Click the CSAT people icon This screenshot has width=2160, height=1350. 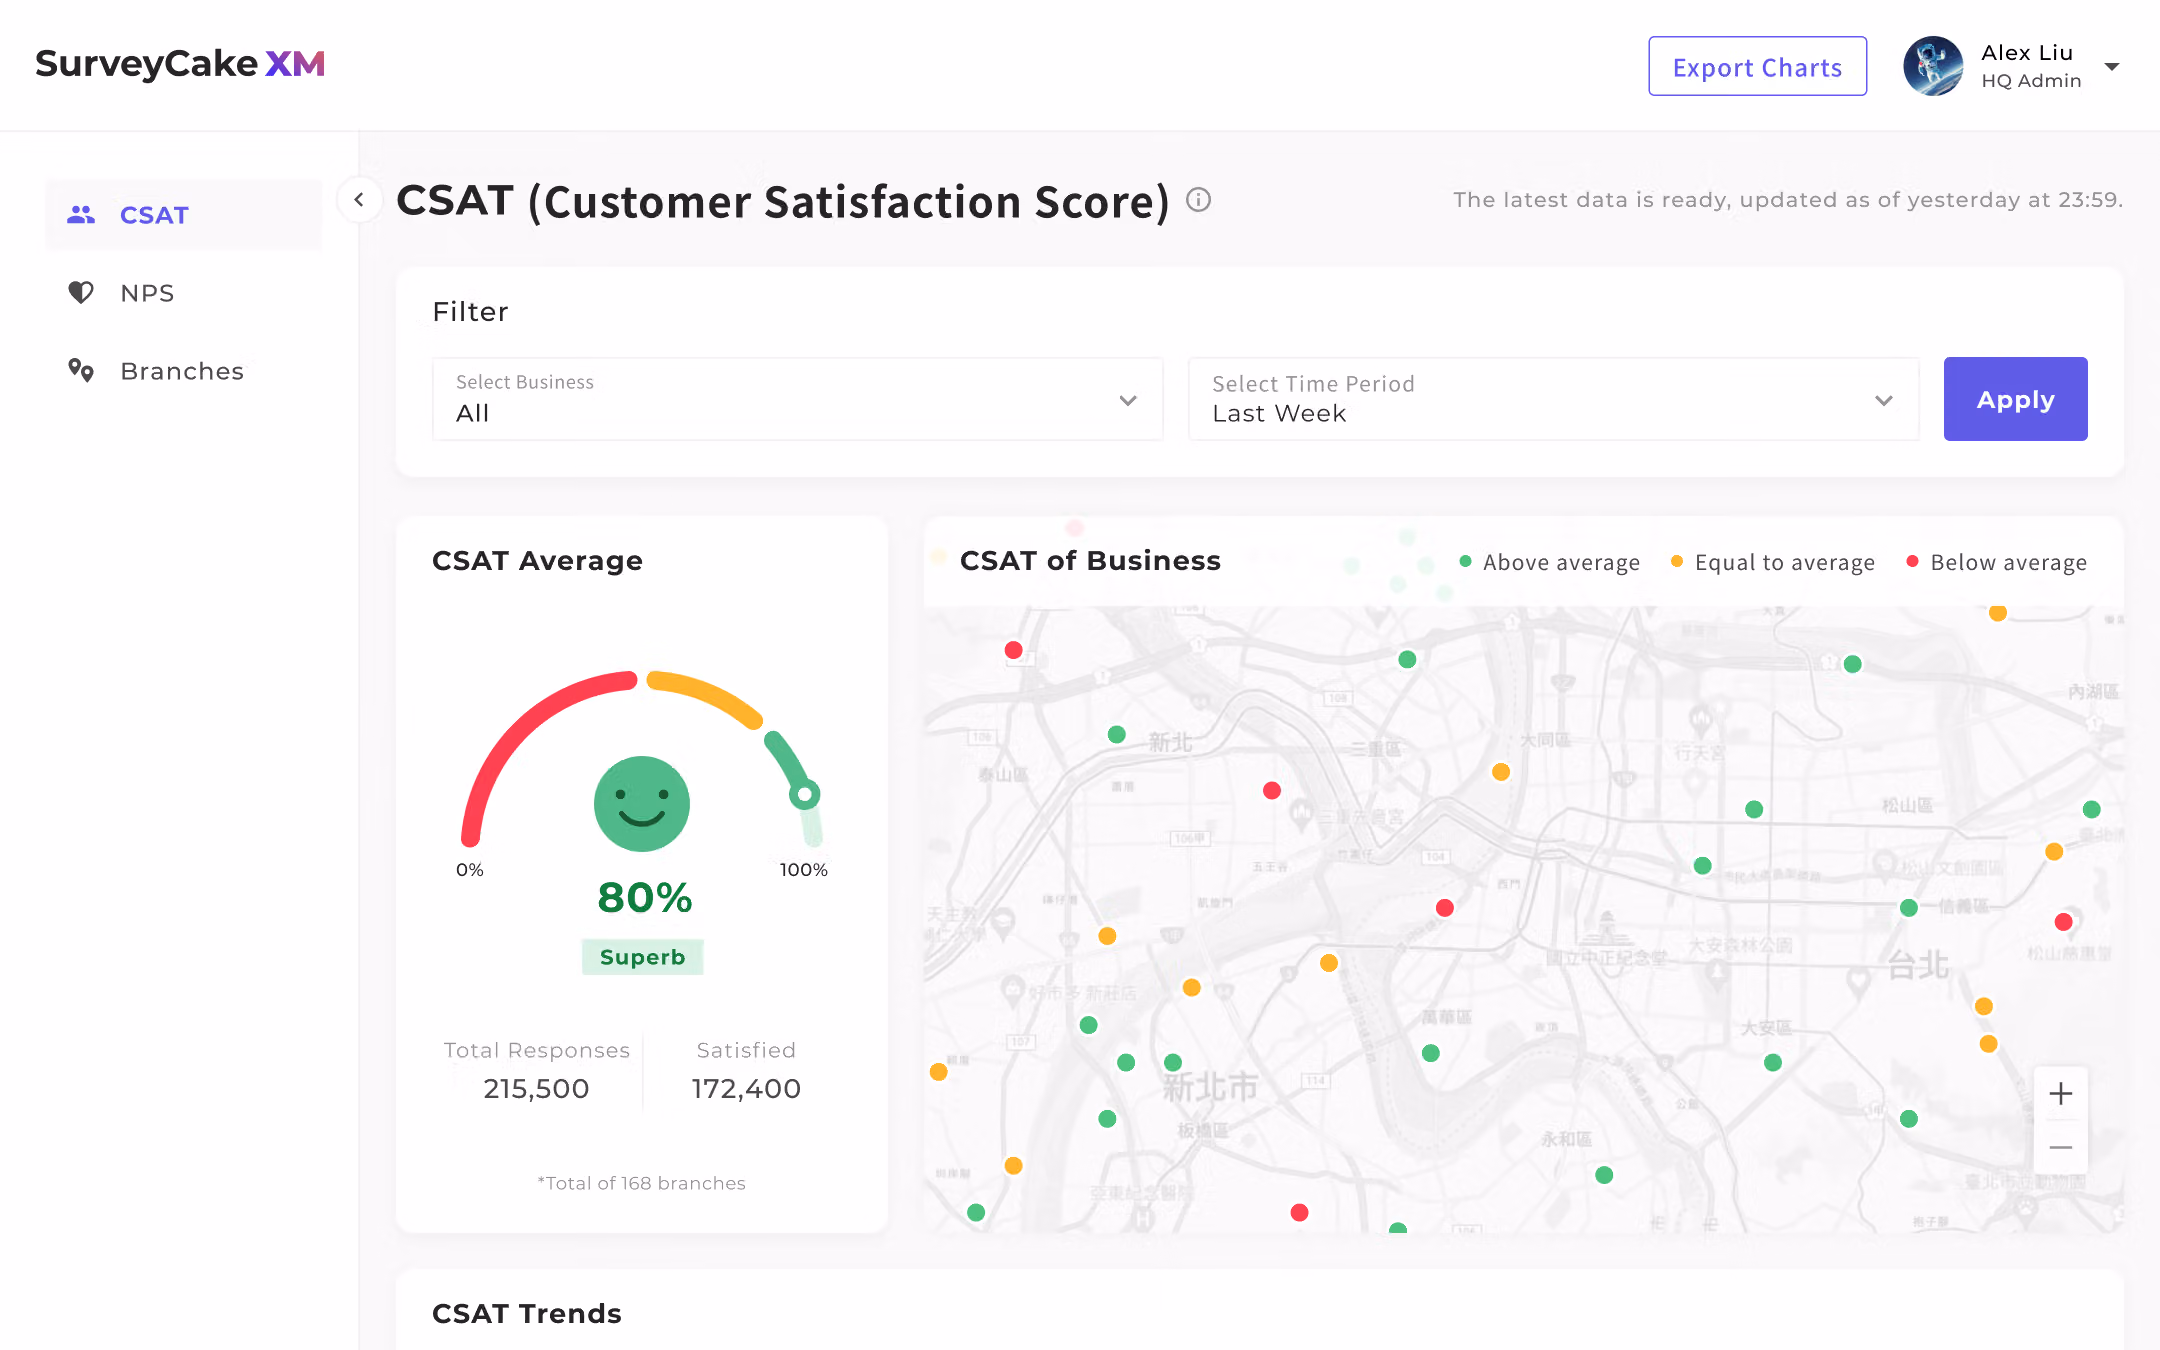click(x=81, y=215)
